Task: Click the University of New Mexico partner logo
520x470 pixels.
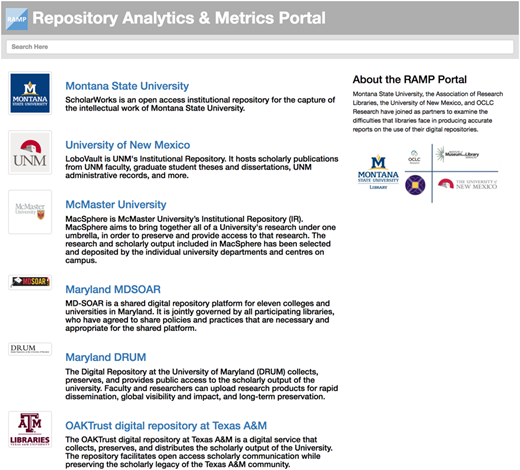Action: pyautogui.click(x=467, y=184)
